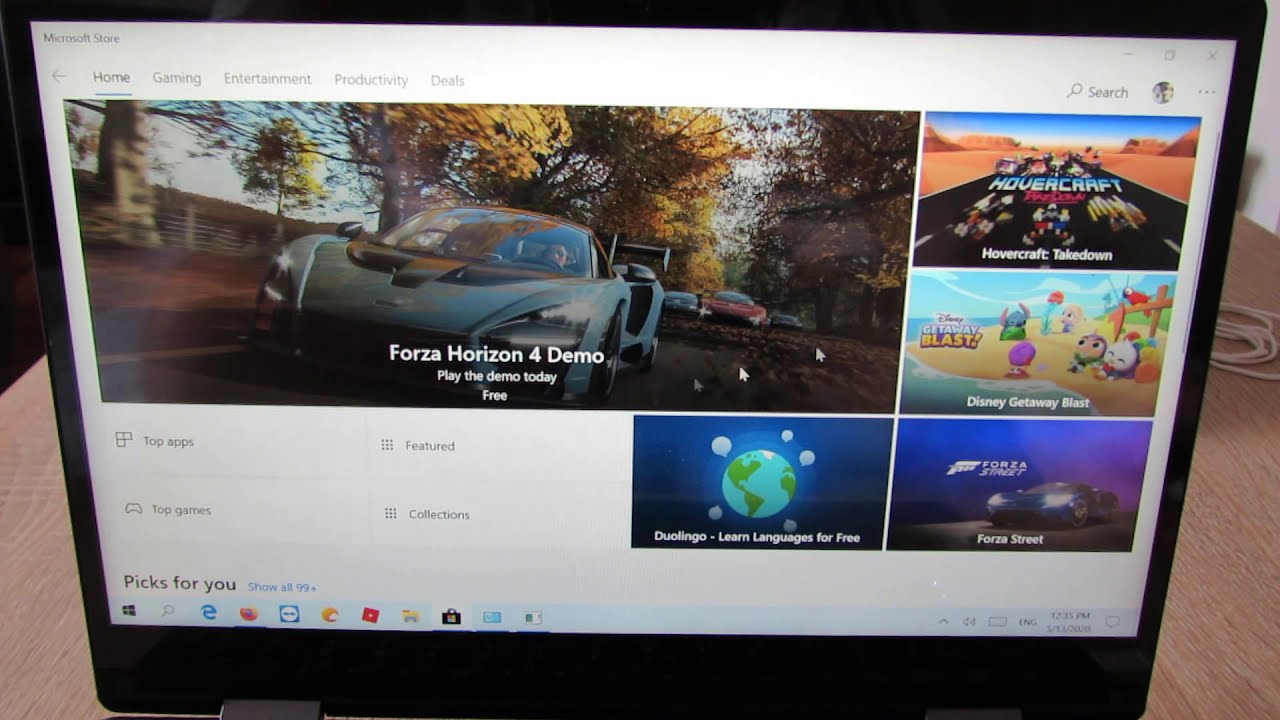Open the Home tab
Screen dimensions: 1280x720
[111, 77]
